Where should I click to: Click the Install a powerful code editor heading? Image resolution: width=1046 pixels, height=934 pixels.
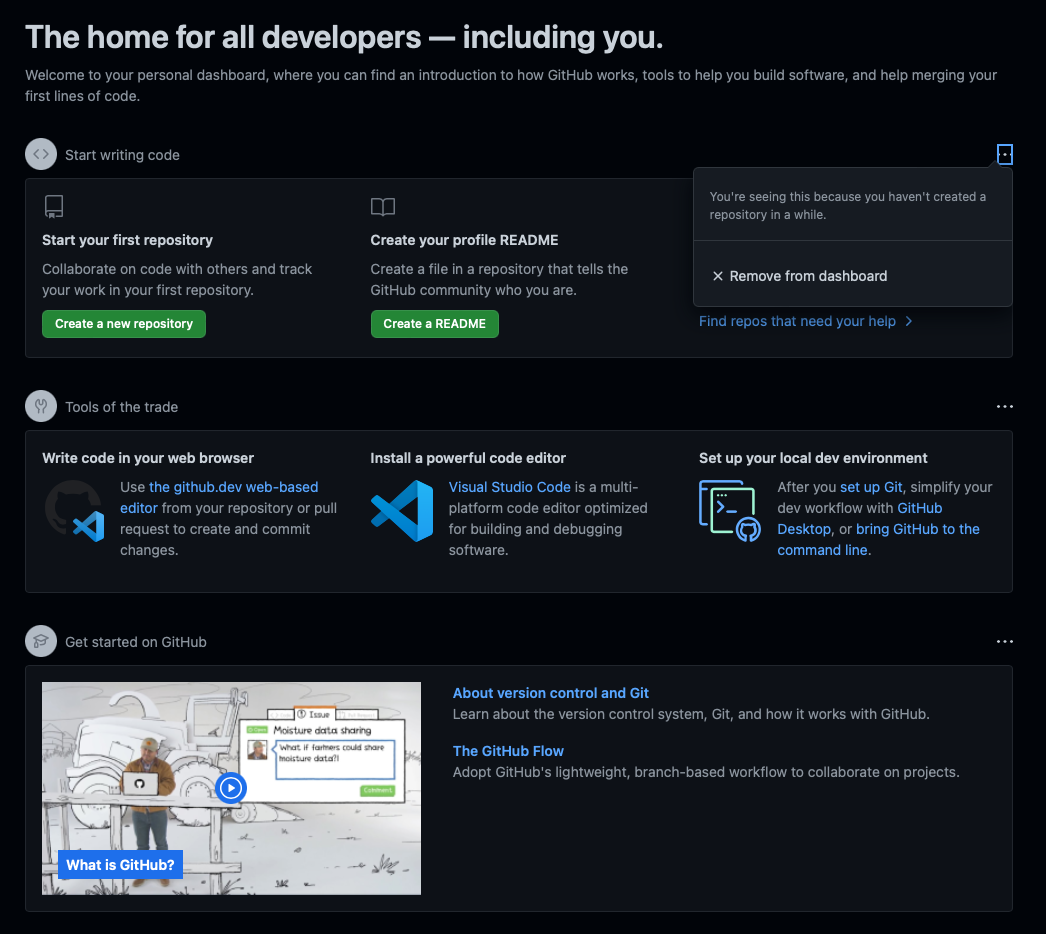tap(468, 458)
